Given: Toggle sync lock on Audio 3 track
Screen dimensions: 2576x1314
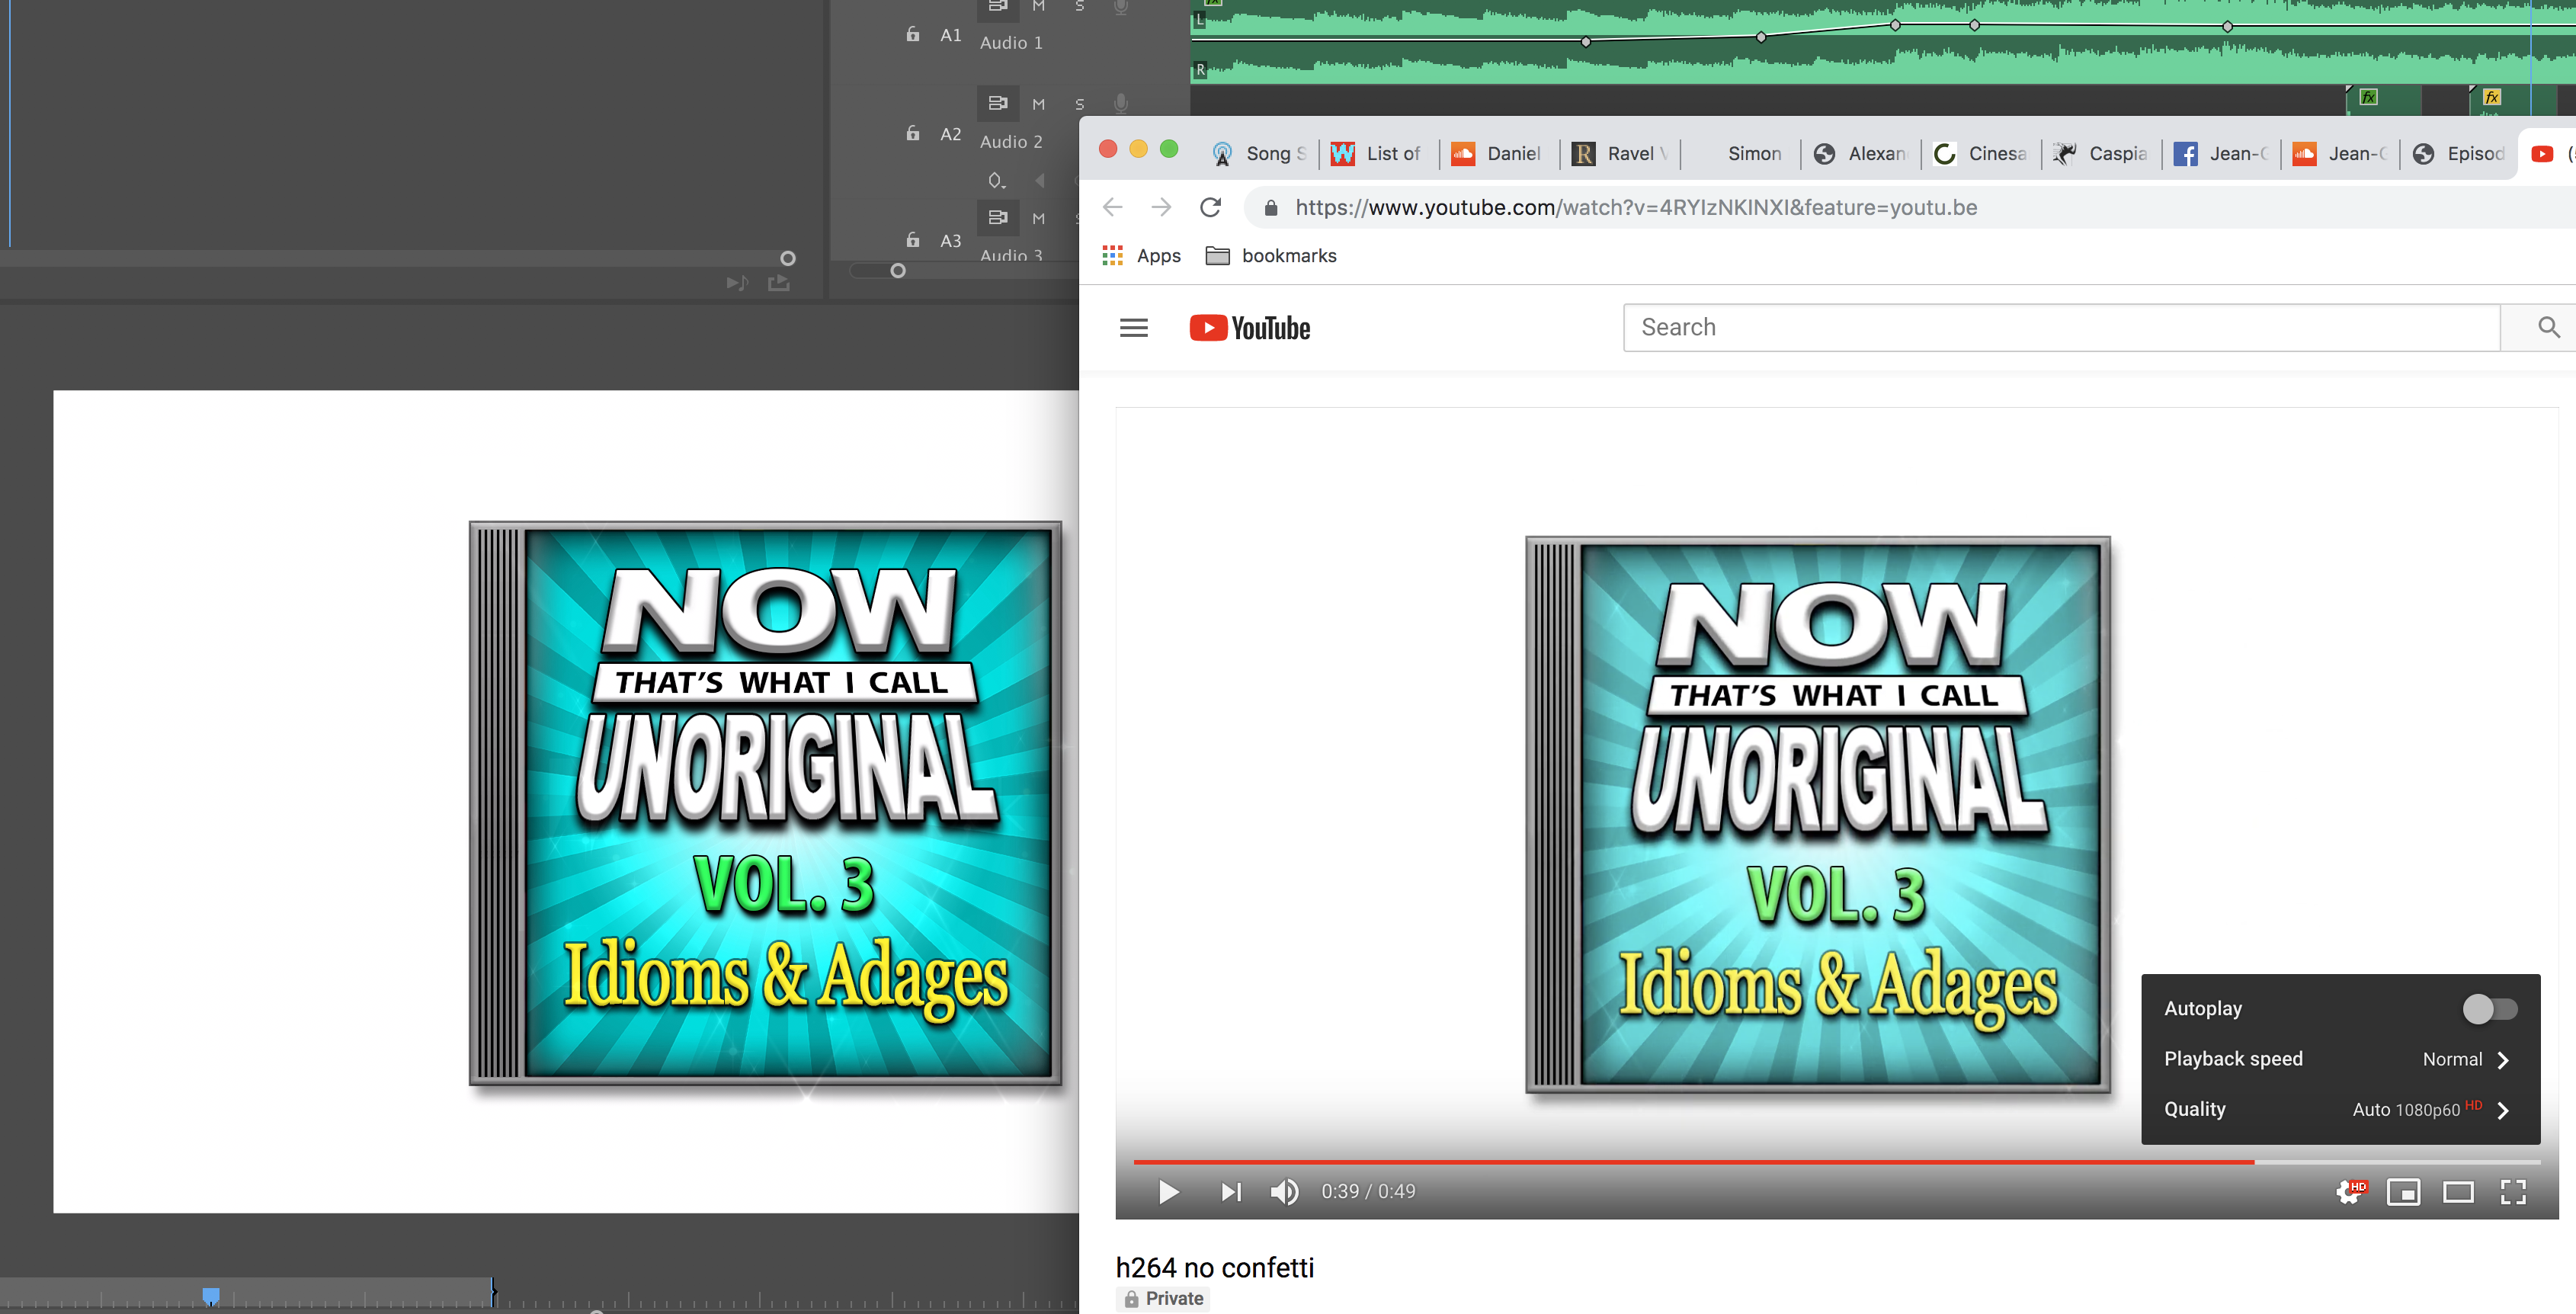Looking at the screenshot, I should 997,217.
